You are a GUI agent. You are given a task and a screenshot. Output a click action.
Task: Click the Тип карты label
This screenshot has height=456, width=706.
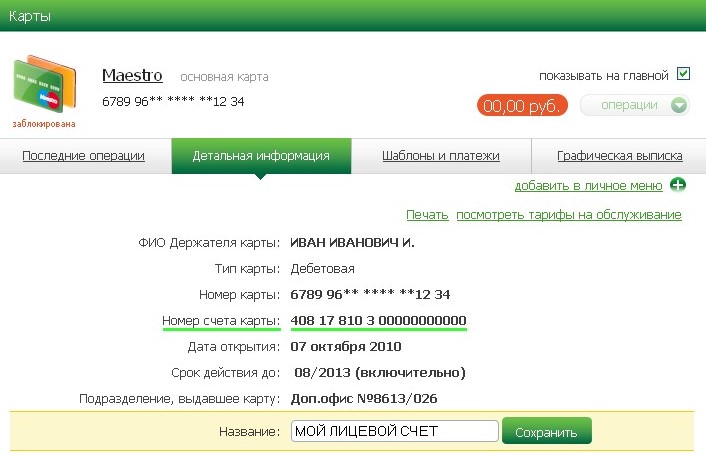247,269
